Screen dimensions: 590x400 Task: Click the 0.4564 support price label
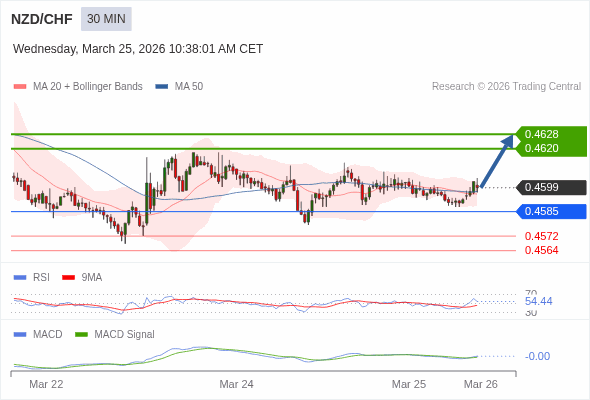pos(541,250)
